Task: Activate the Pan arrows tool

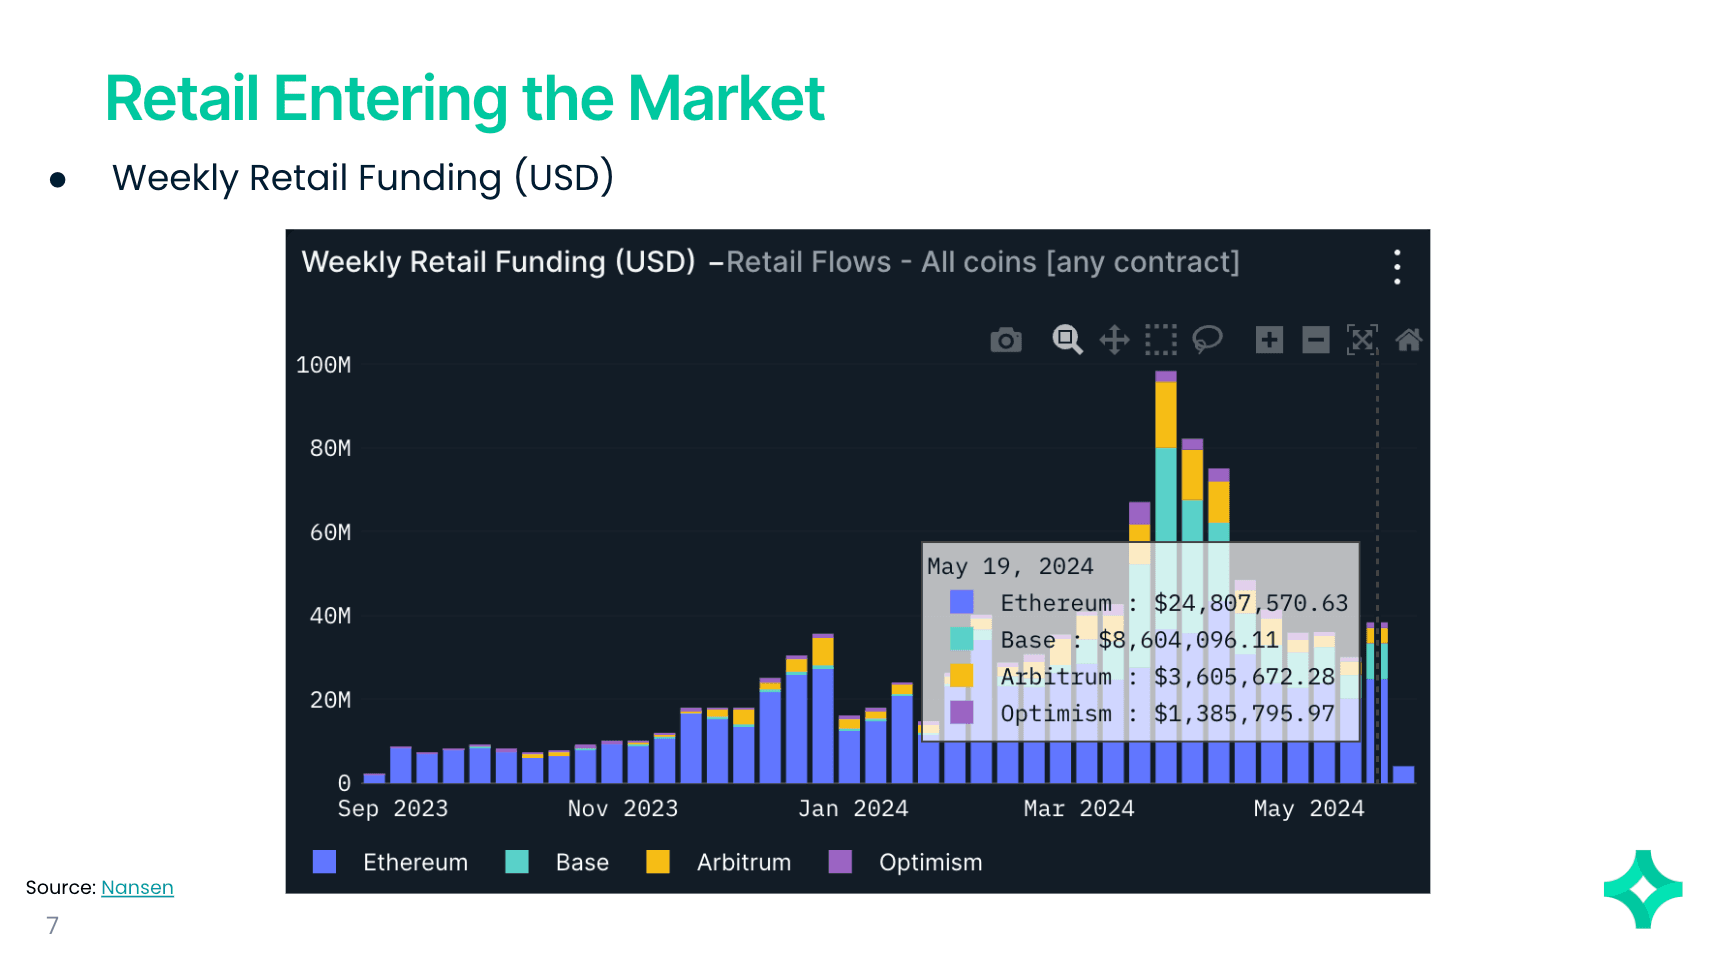Action: pyautogui.click(x=1114, y=340)
